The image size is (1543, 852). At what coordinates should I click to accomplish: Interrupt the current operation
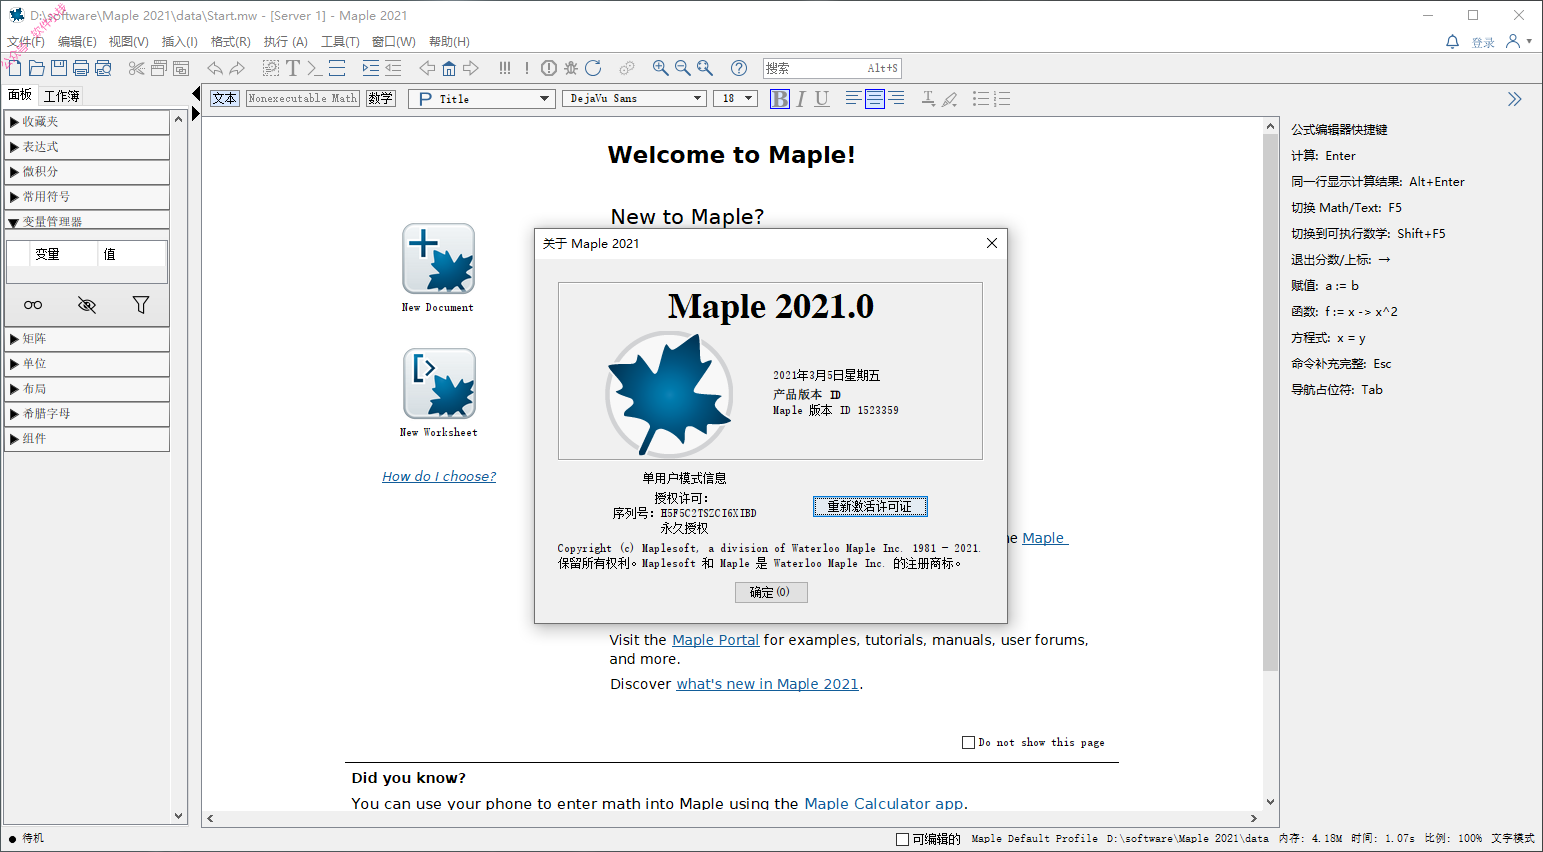[549, 68]
